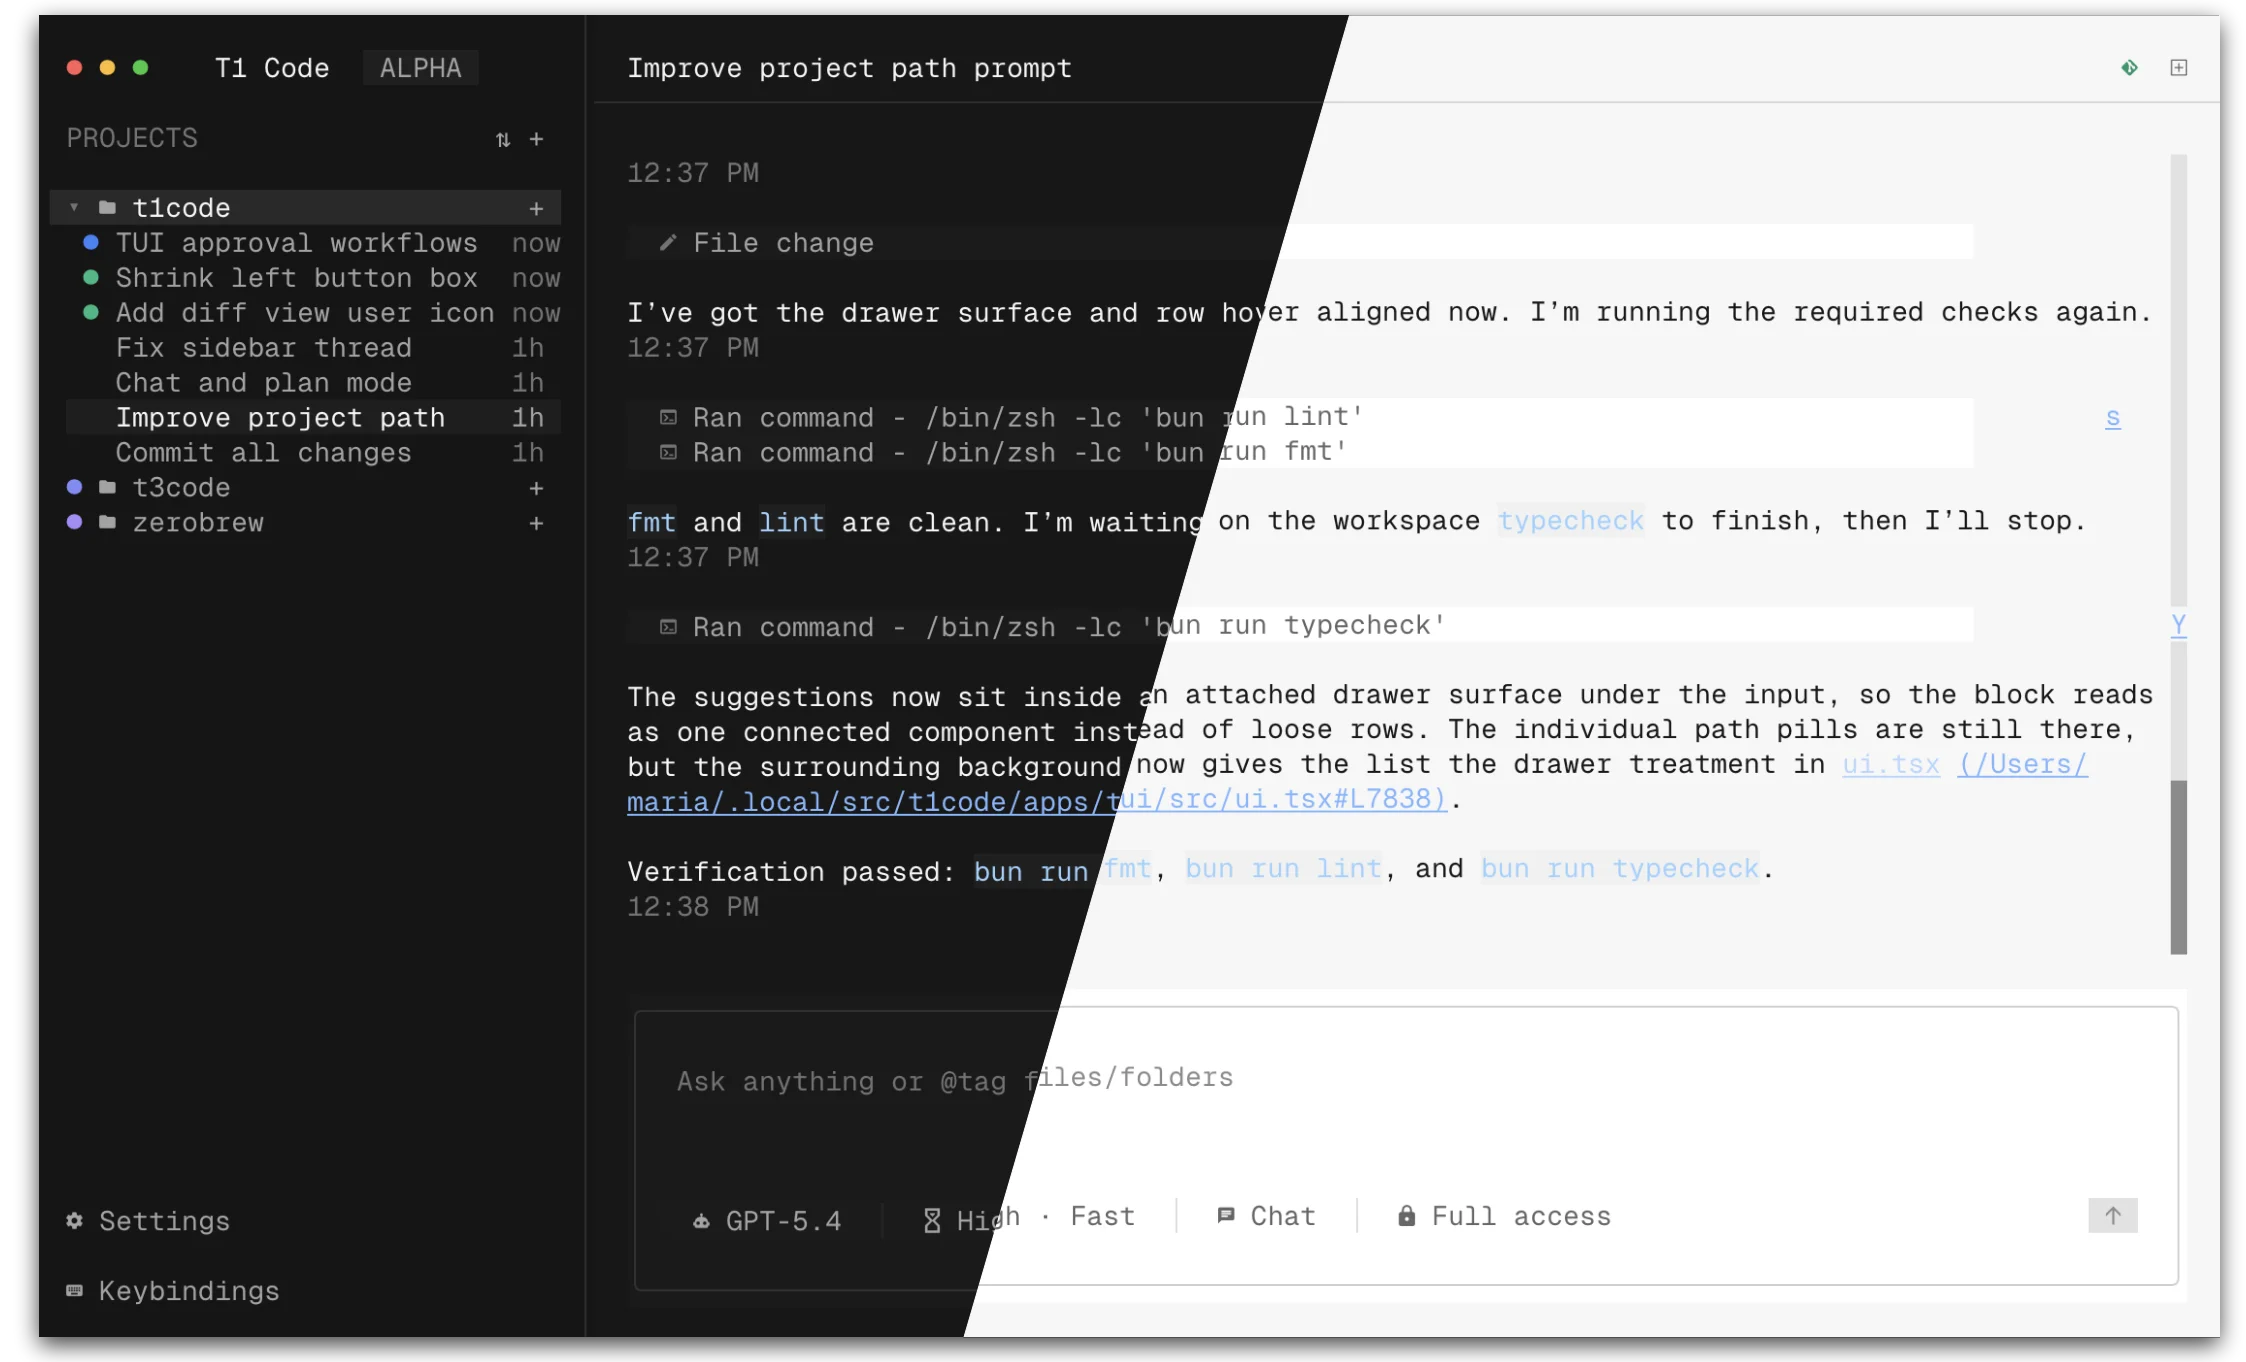Open the Fix sidebar thread item
This screenshot has height=1362, width=2246.
[313, 348]
